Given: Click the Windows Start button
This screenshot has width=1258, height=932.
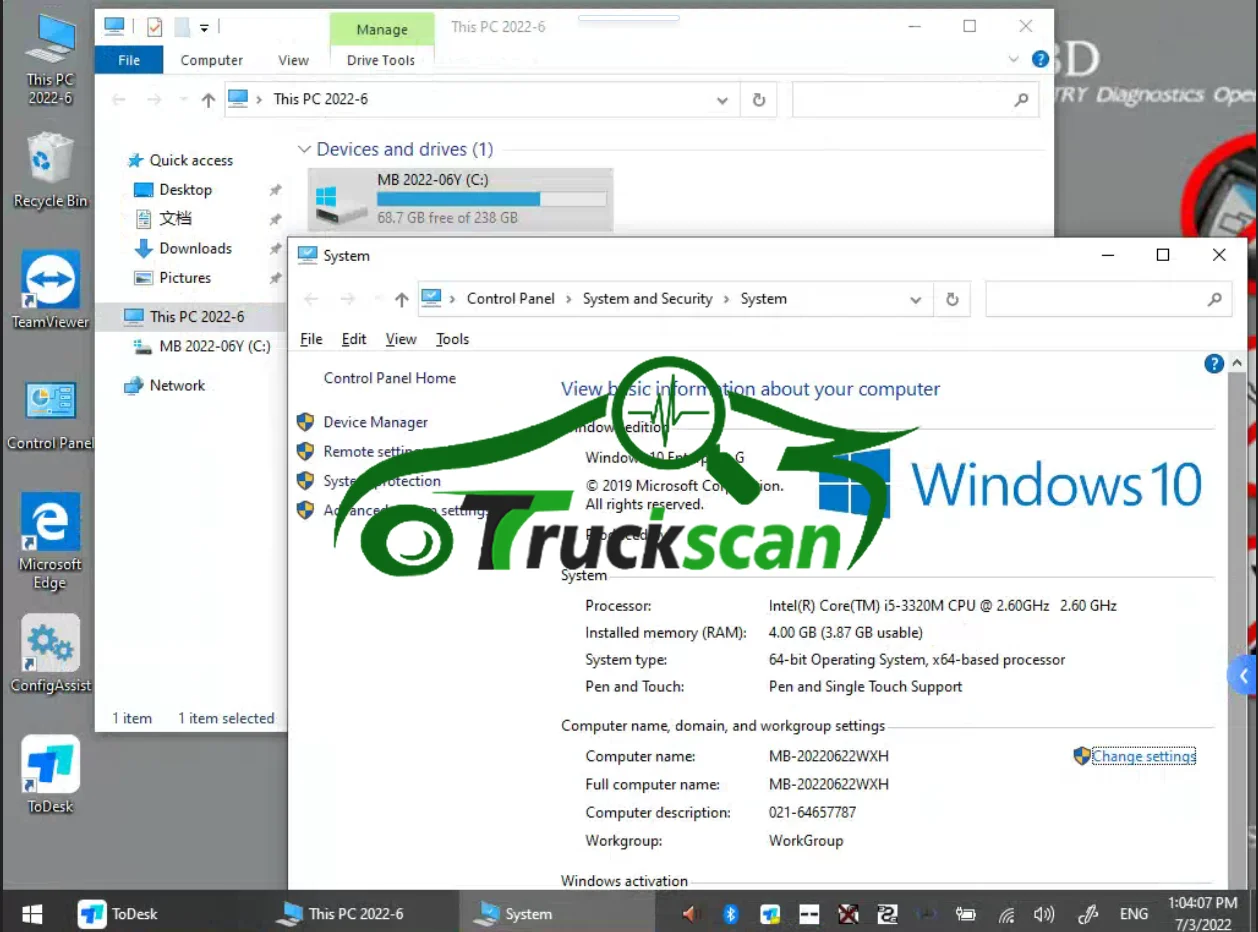Looking at the screenshot, I should (32, 913).
